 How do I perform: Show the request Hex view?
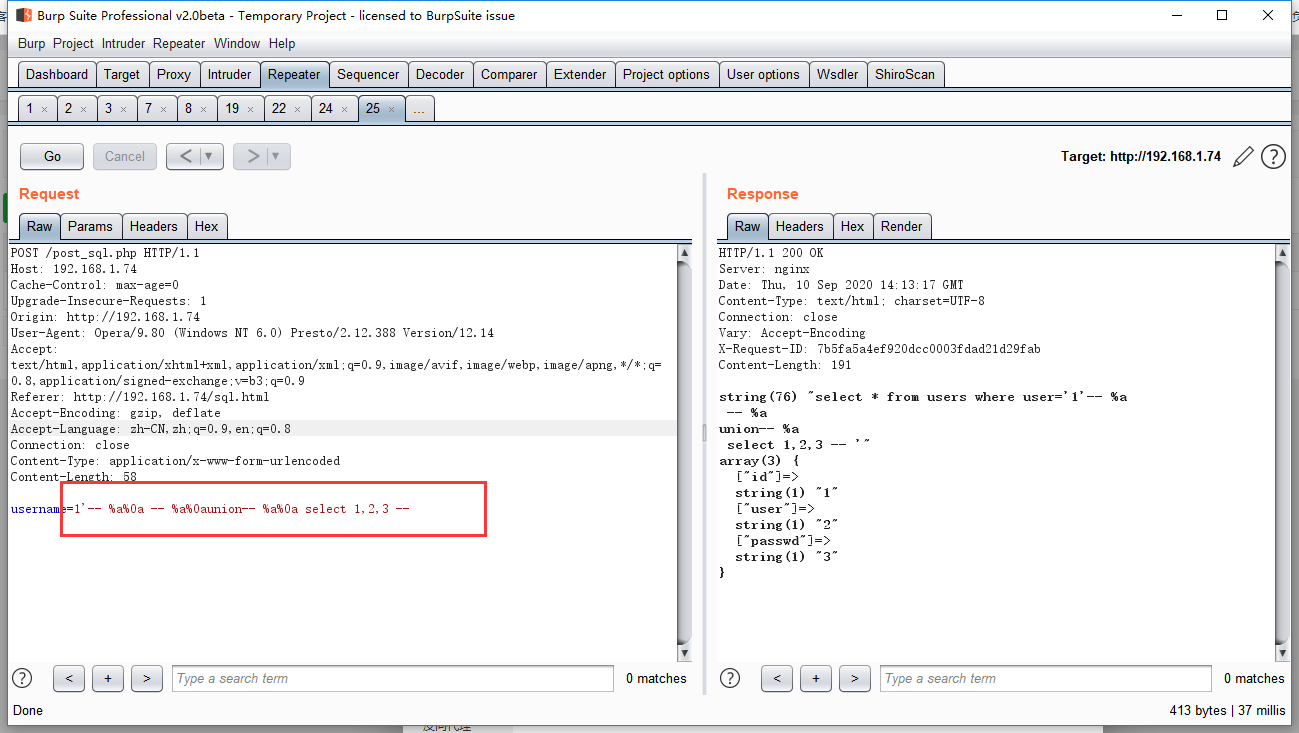207,226
